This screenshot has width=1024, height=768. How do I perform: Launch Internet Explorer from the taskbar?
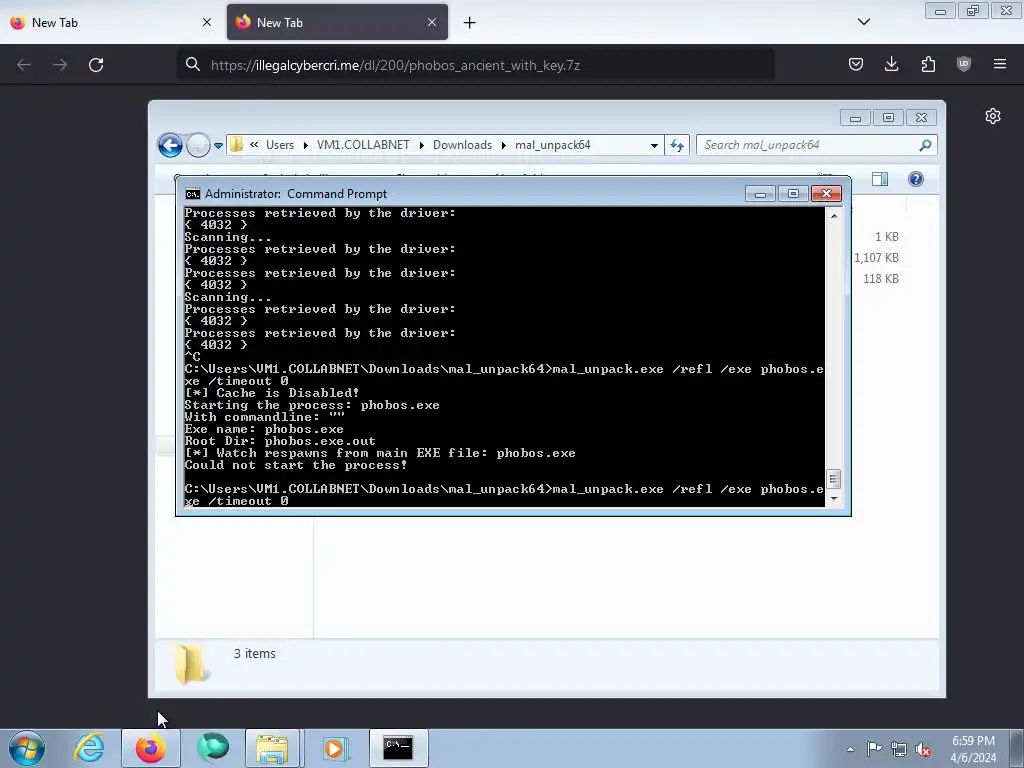[x=89, y=748]
